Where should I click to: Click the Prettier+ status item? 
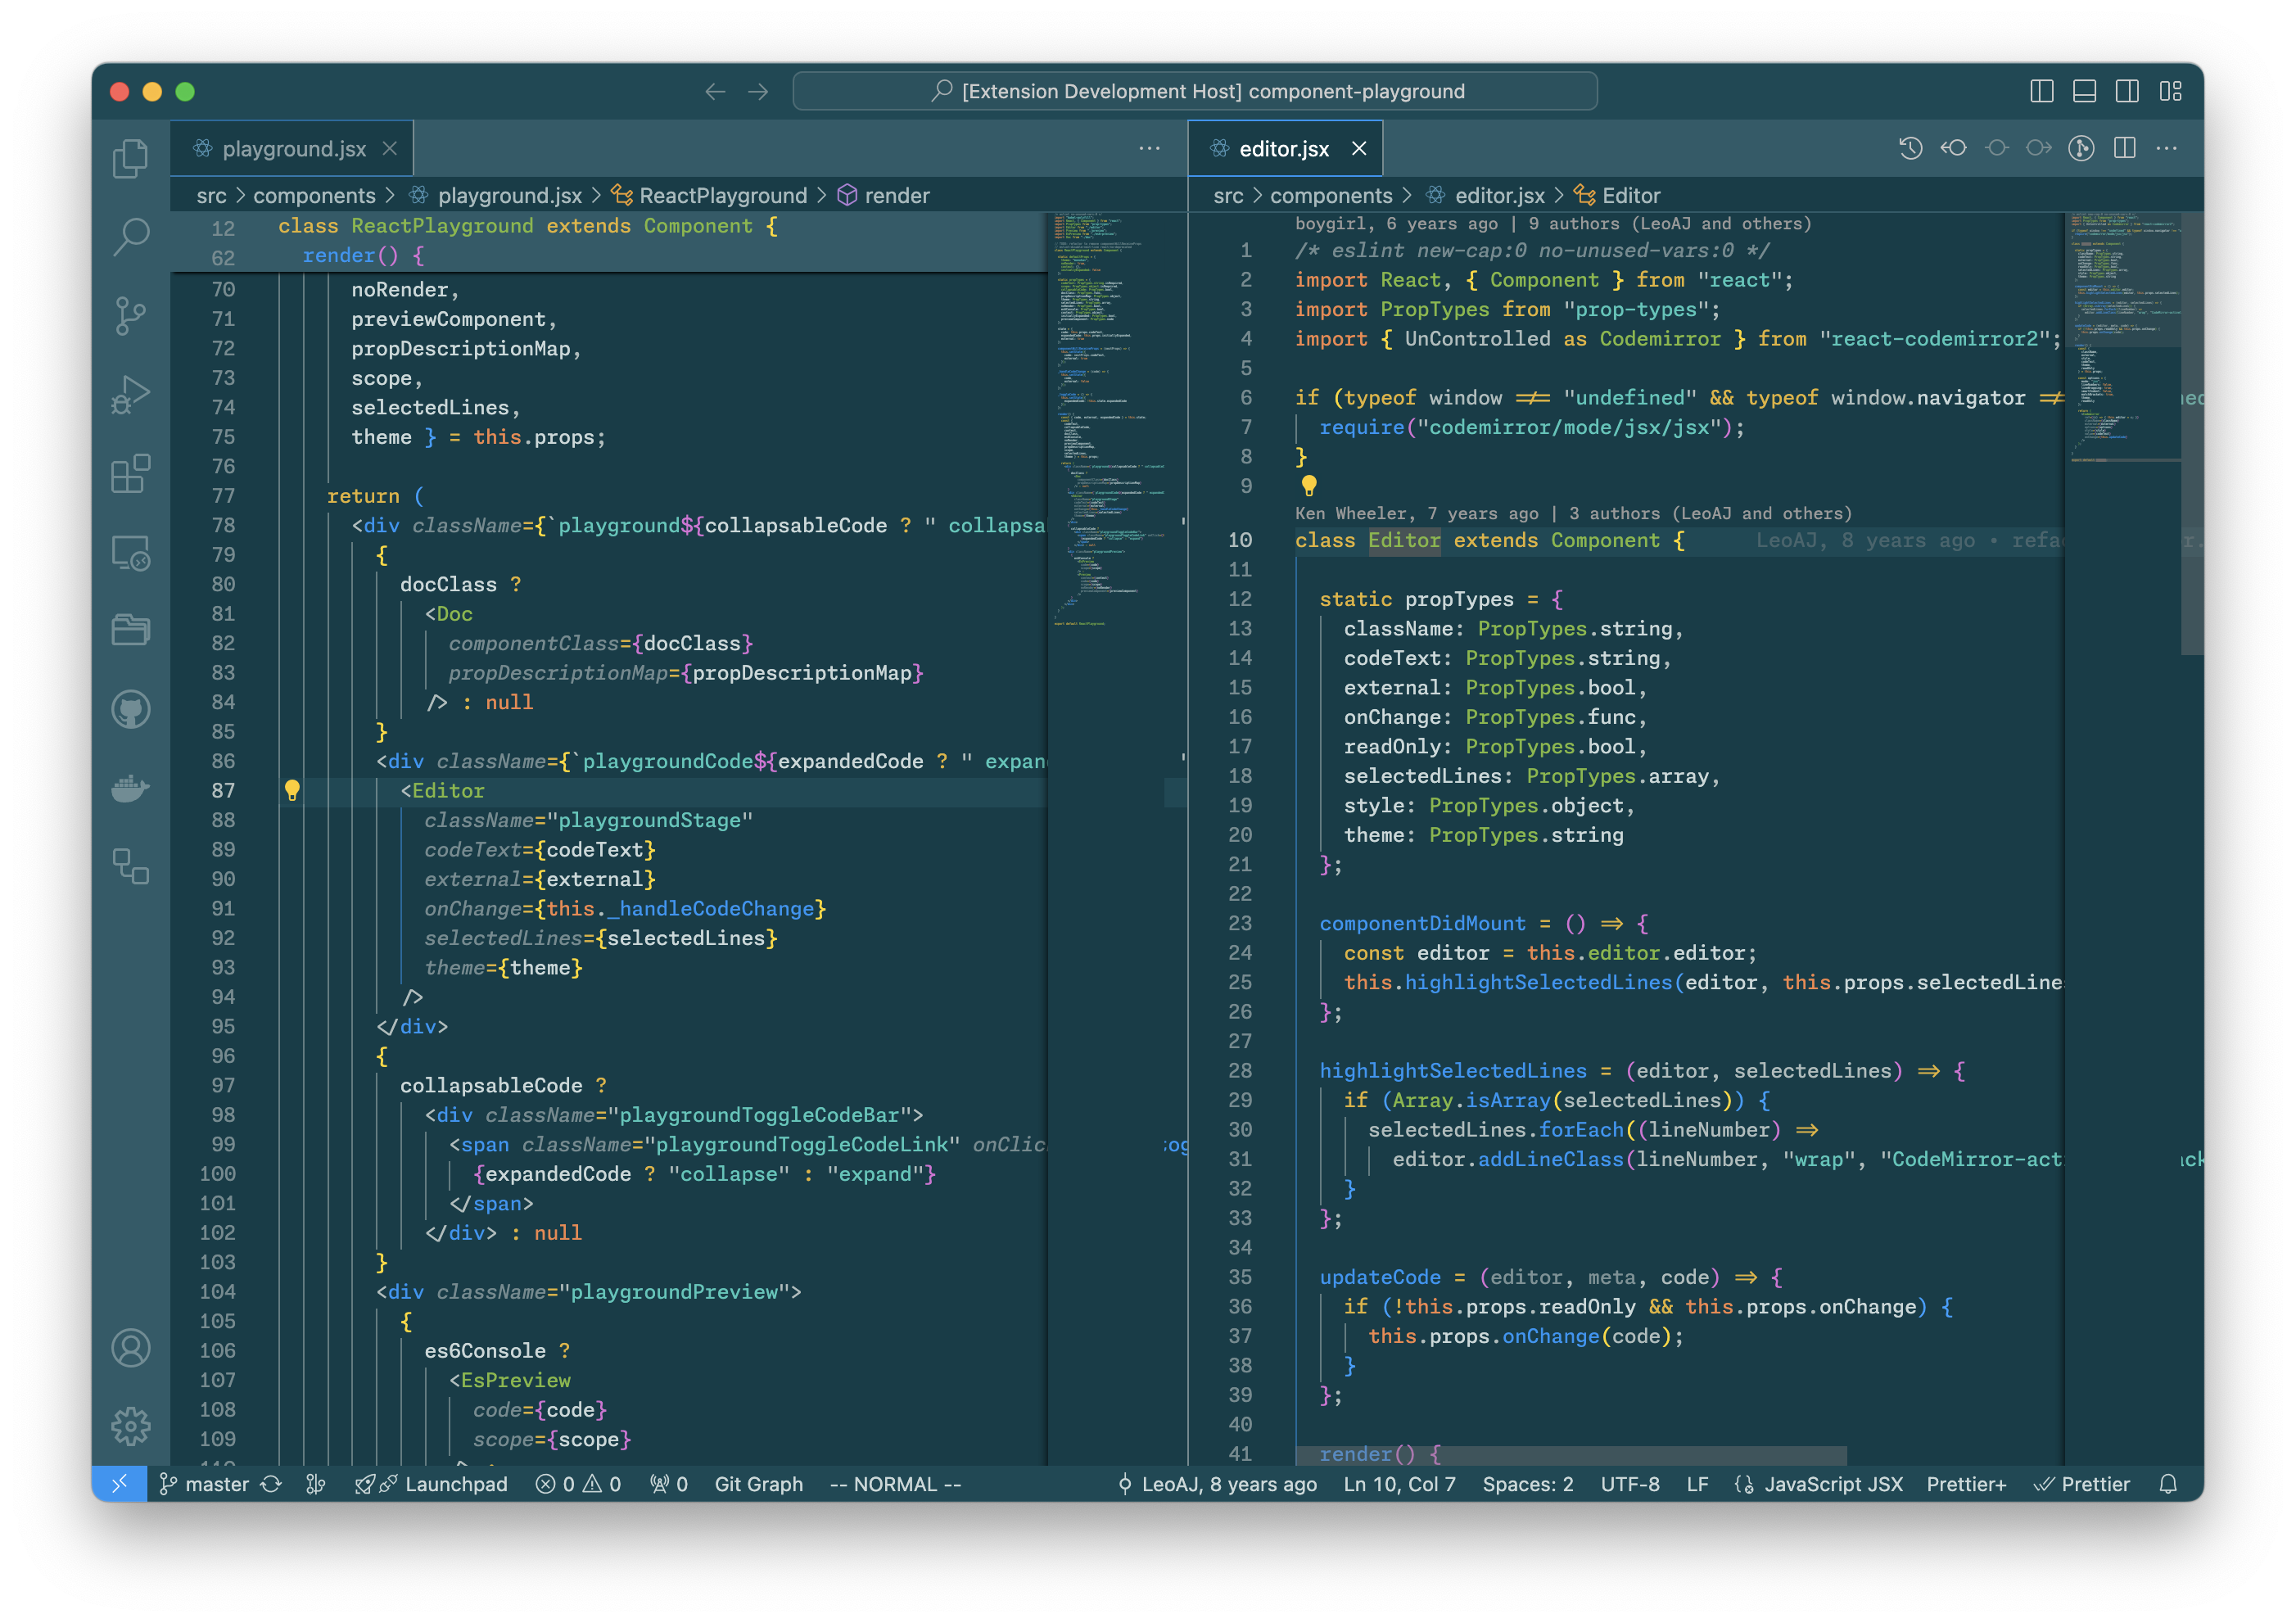1966,1484
